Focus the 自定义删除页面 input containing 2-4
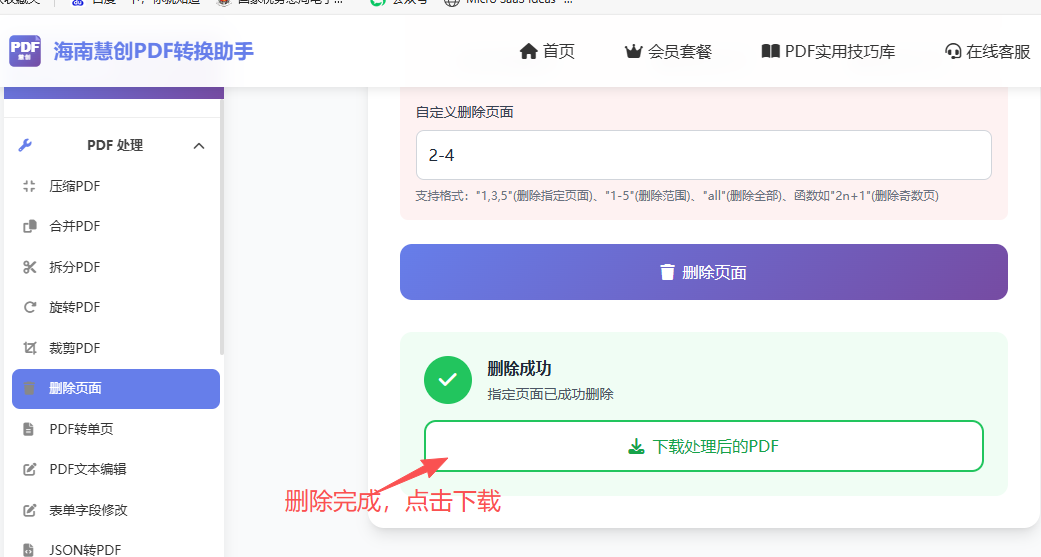This screenshot has height=557, width=1041. click(x=704, y=155)
